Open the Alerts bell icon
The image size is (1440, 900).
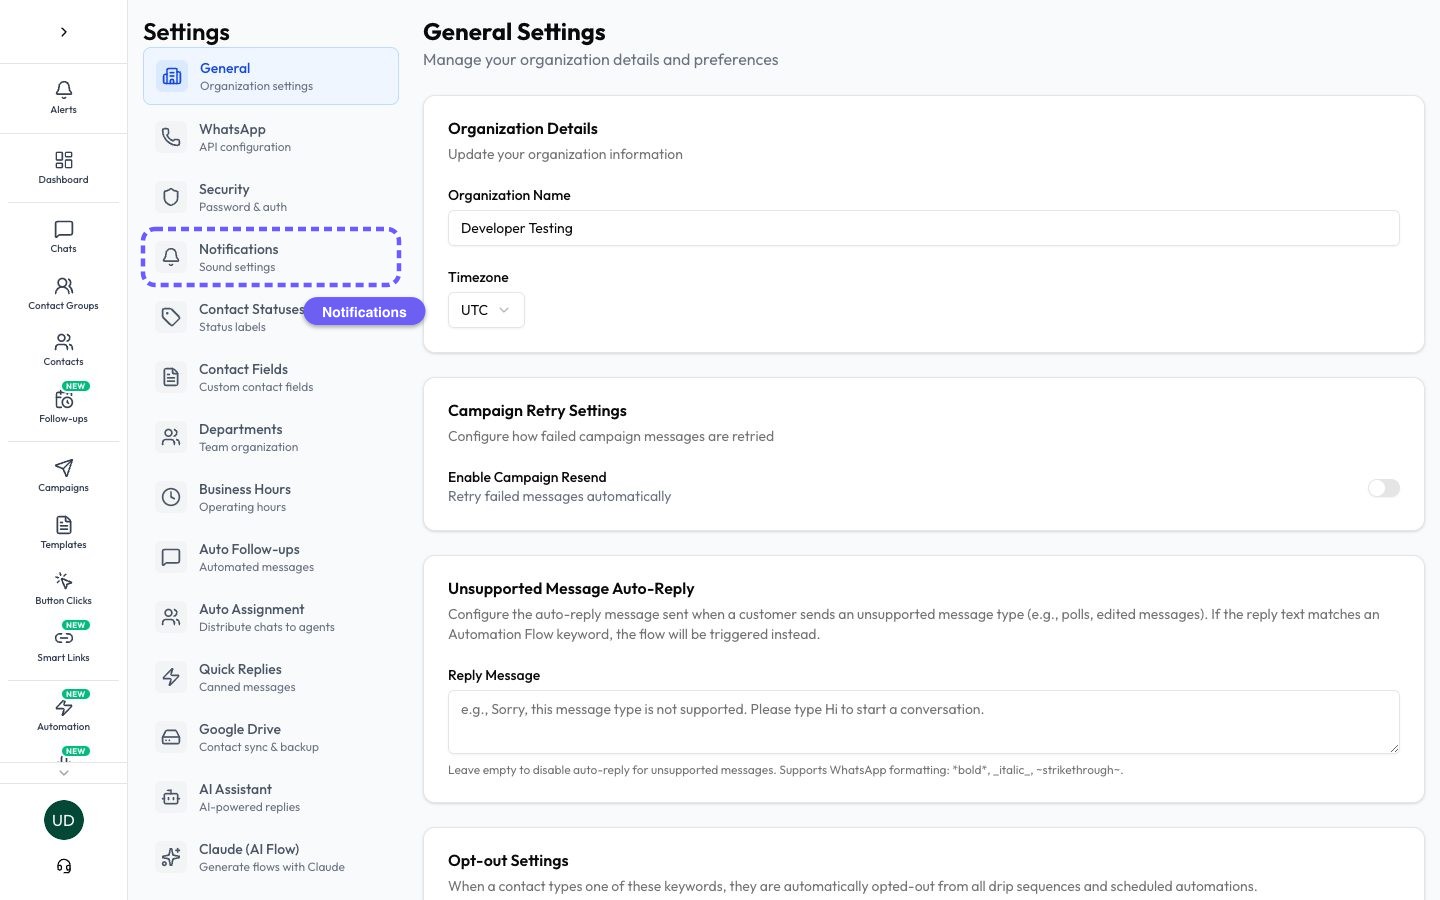pyautogui.click(x=64, y=90)
